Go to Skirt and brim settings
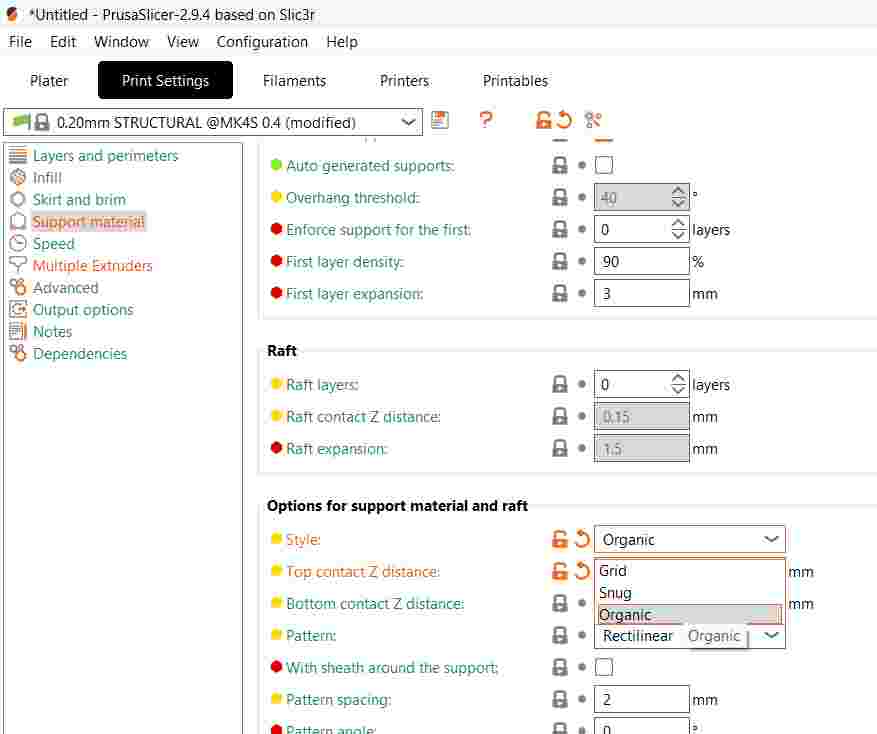 click(79, 200)
